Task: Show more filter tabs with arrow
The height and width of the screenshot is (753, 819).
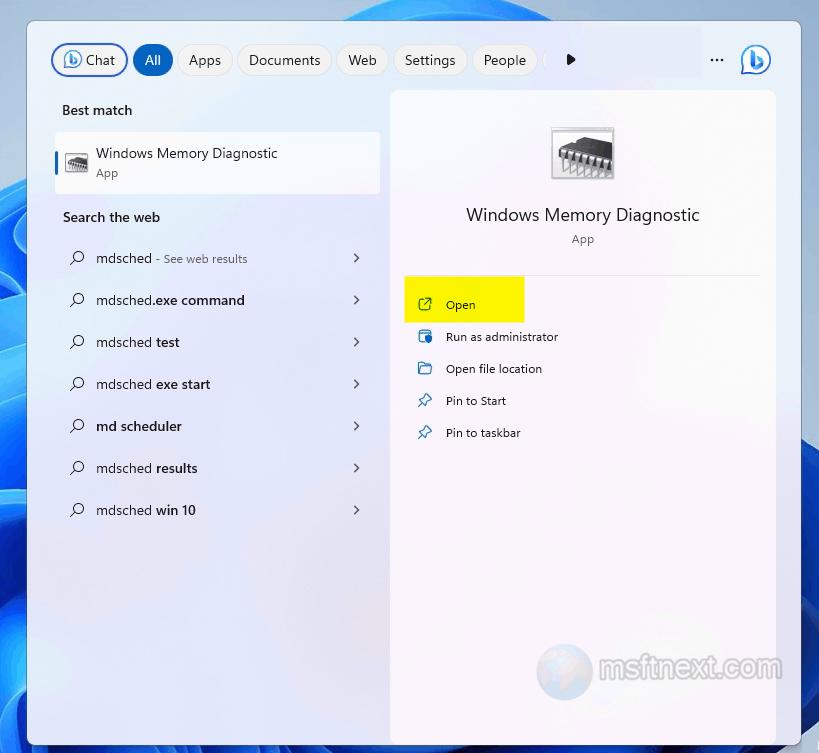Action: click(571, 60)
